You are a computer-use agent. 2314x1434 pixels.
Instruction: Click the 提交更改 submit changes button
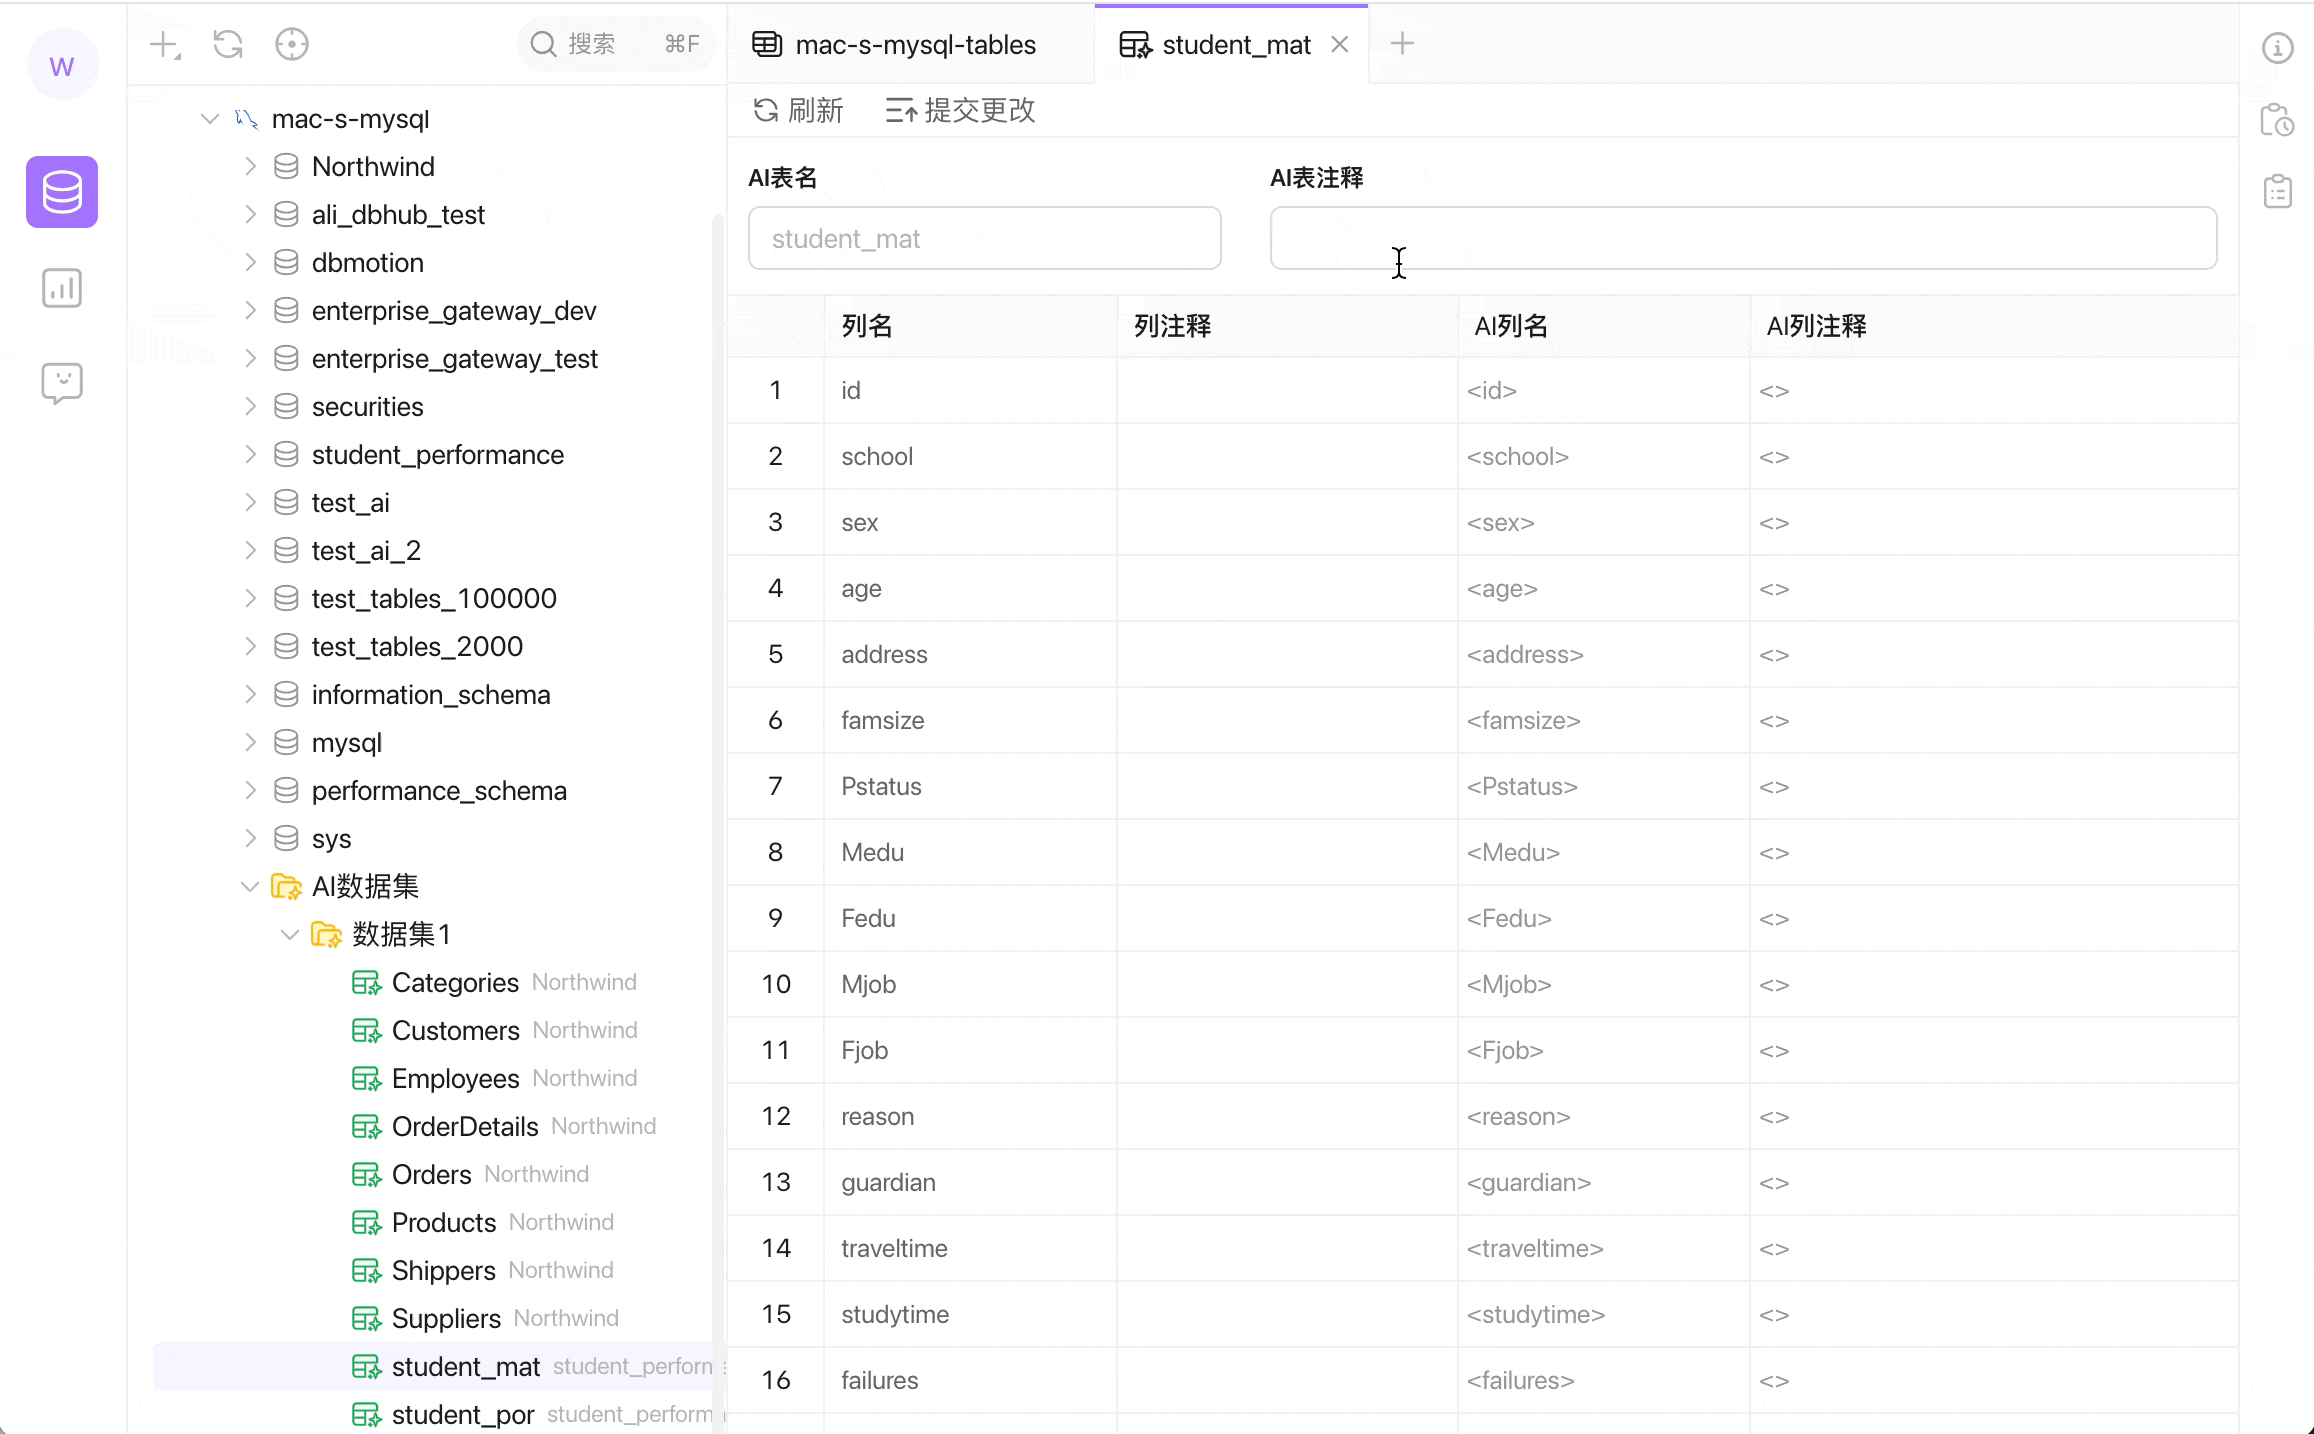click(x=960, y=110)
